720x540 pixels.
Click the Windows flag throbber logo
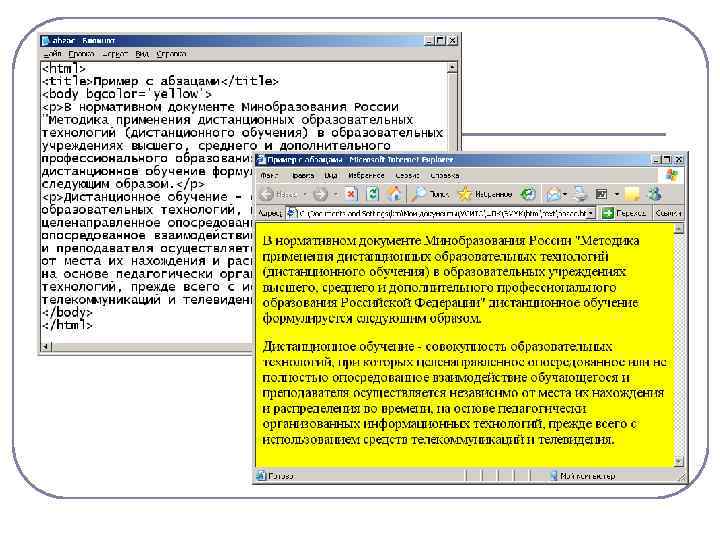[x=672, y=175]
